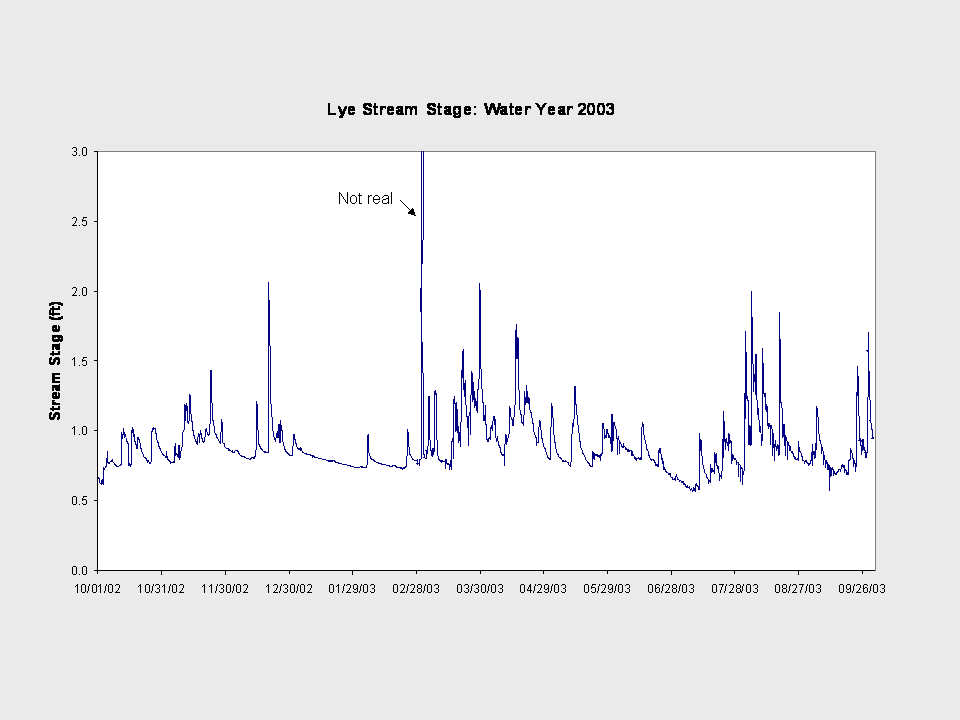Viewport: 960px width, 720px height.
Task: Select the 'Stream Stage (ft)' vertical axis title
Action: point(56,361)
